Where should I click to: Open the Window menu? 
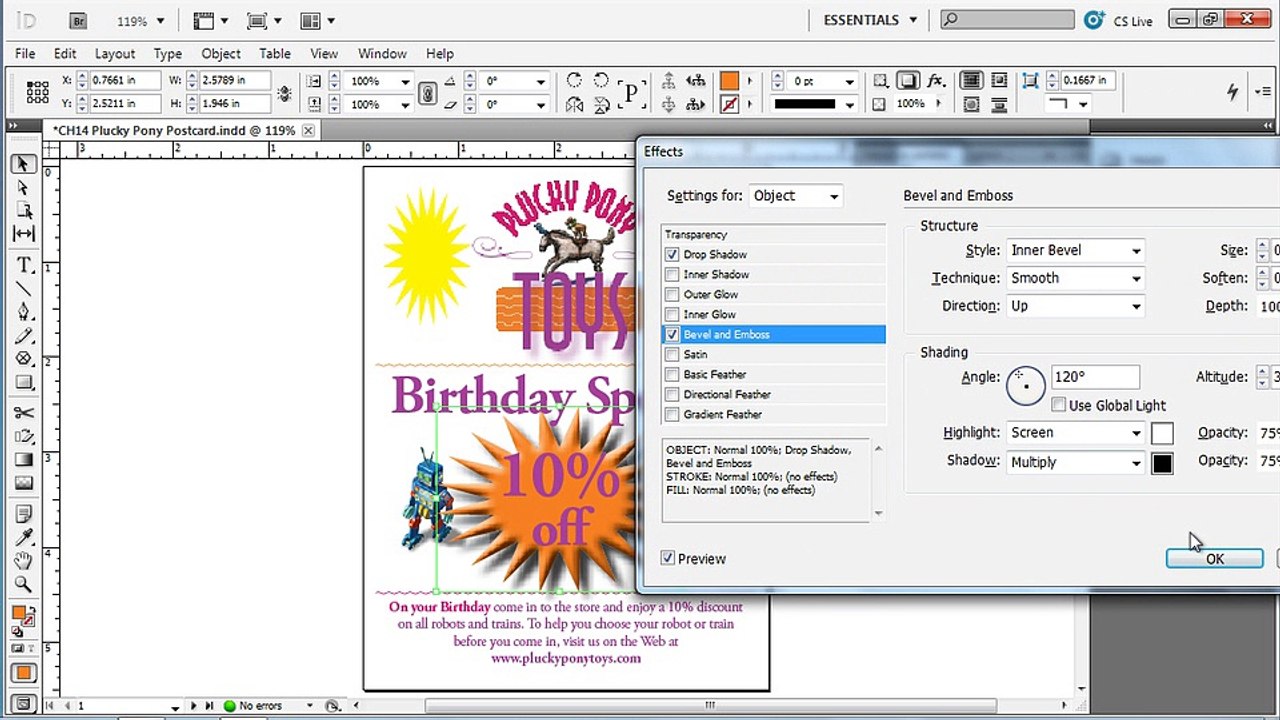point(382,54)
